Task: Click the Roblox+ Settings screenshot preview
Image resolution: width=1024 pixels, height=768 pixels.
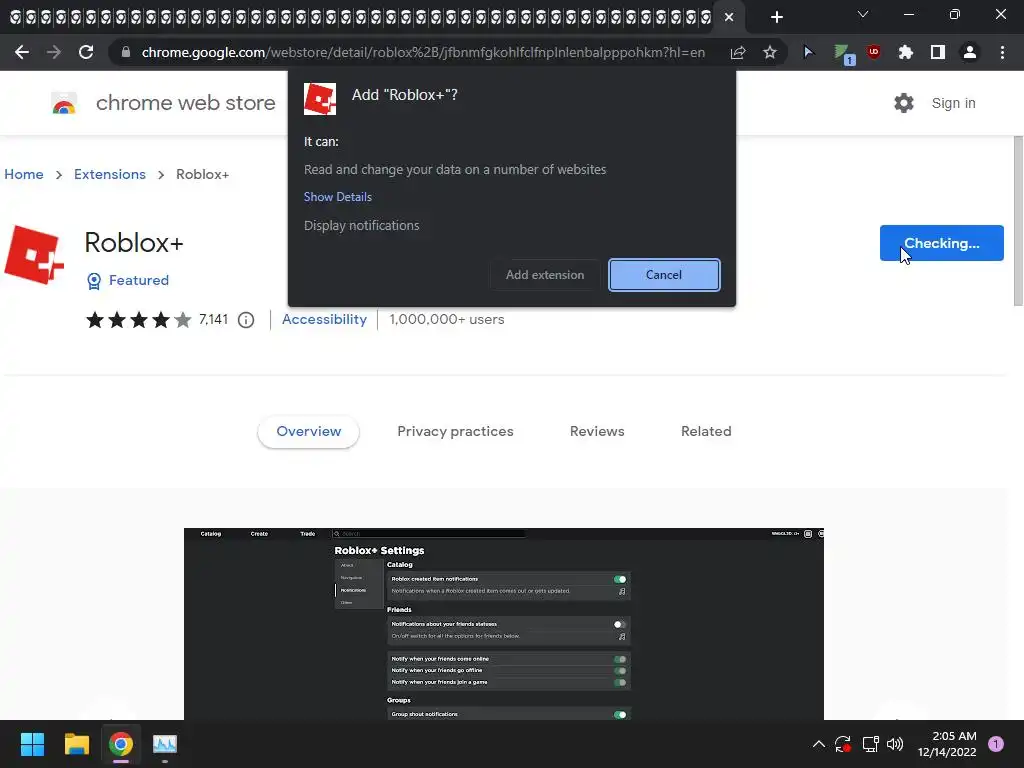Action: (x=504, y=624)
